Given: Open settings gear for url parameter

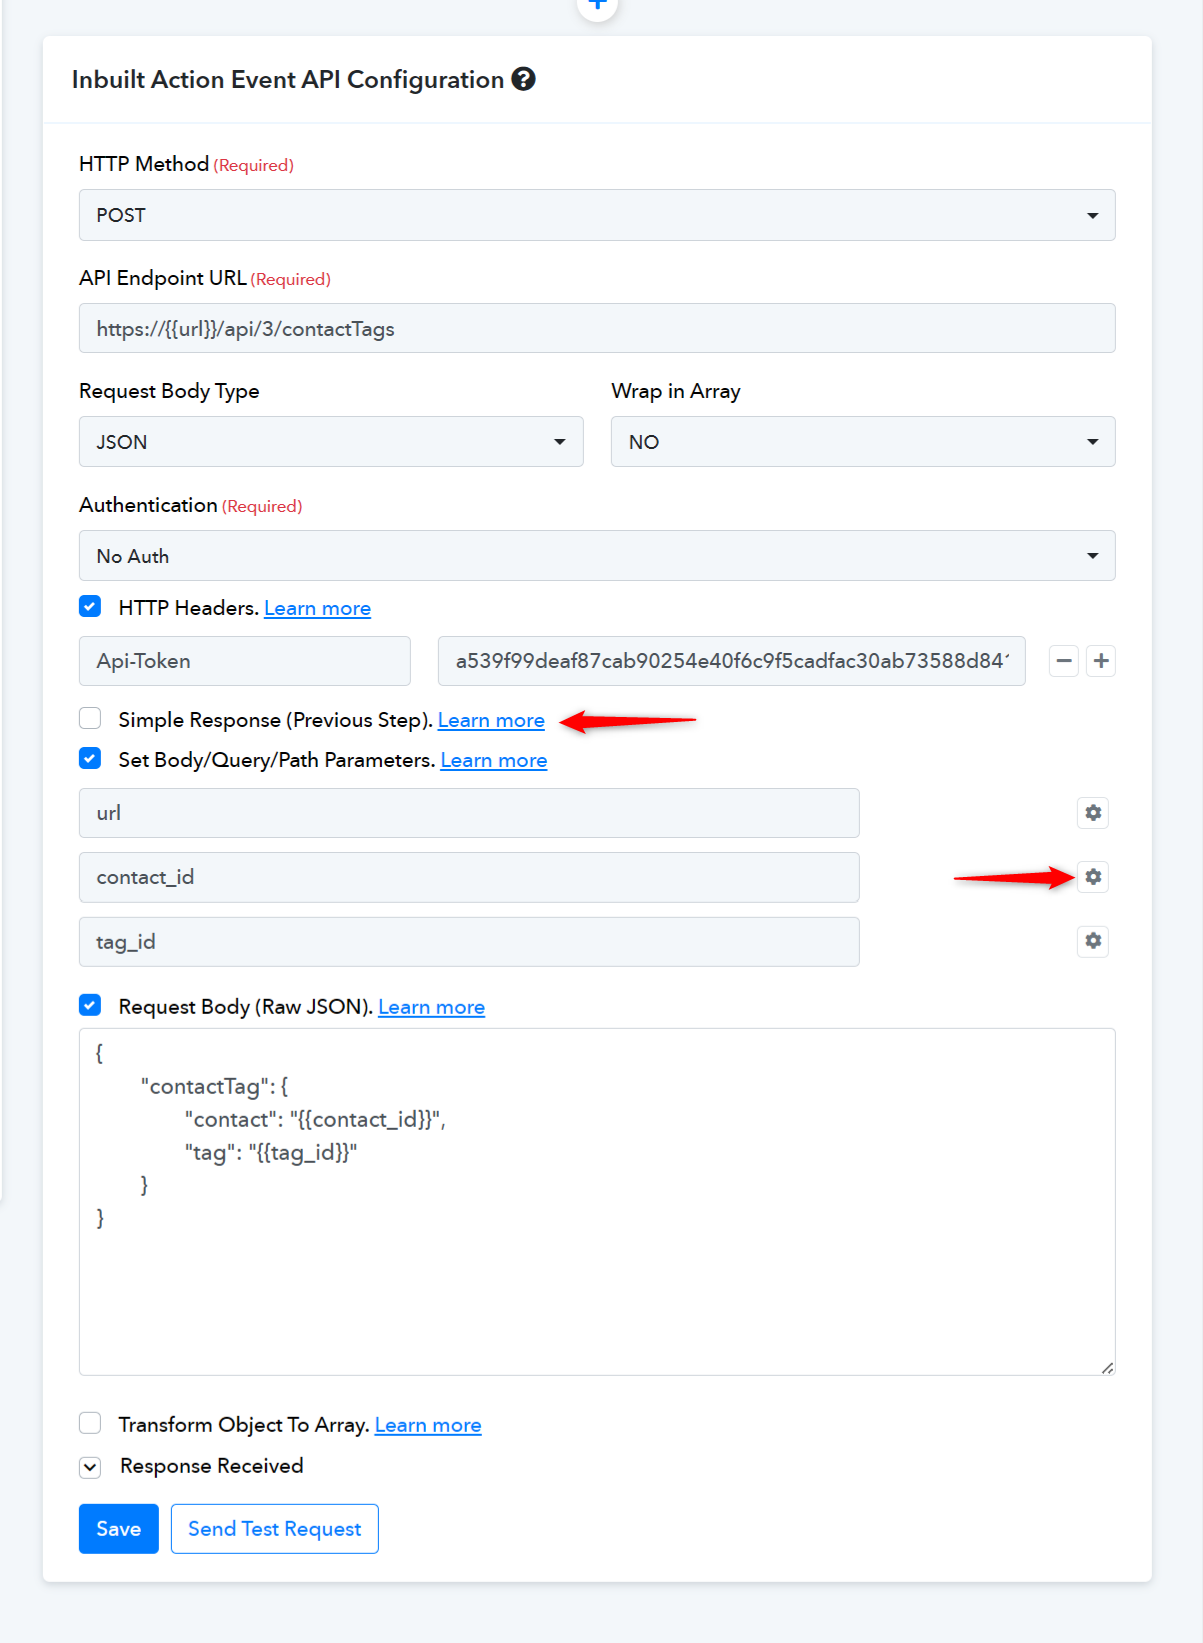Looking at the screenshot, I should click(1093, 813).
